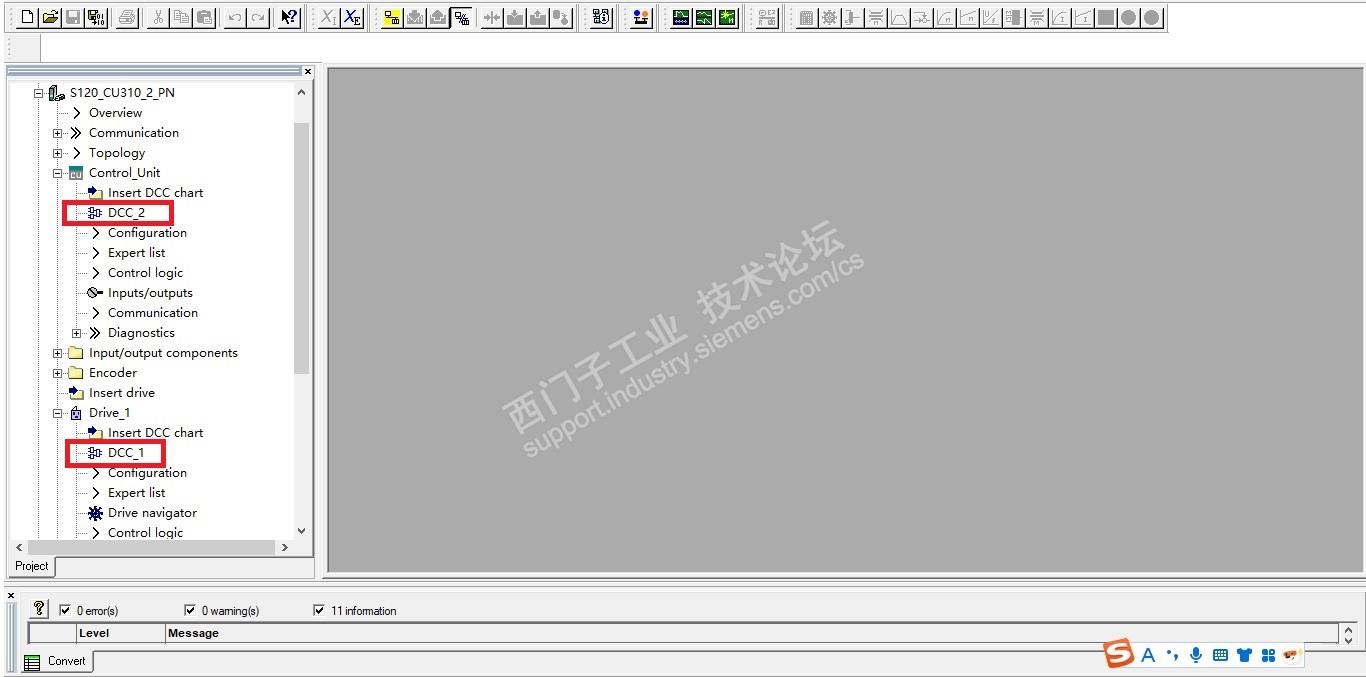Viewport: 1366px width, 677px height.
Task: Select the Convert tab in the output window
Action: coord(56,661)
